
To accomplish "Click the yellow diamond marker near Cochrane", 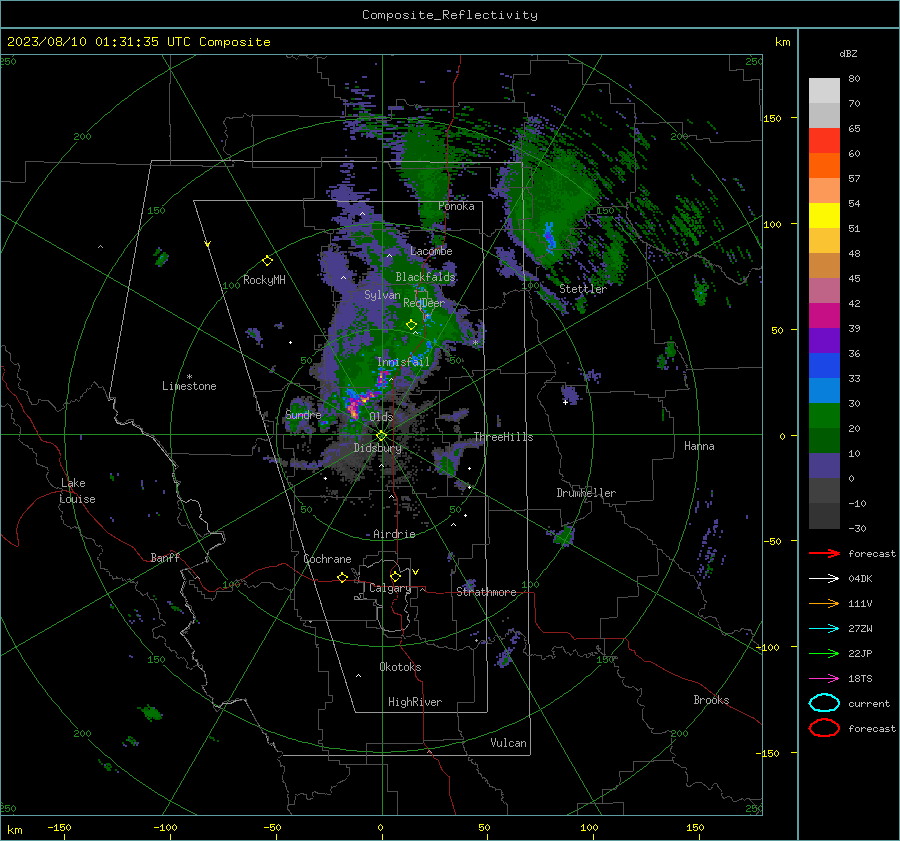I will tap(342, 578).
